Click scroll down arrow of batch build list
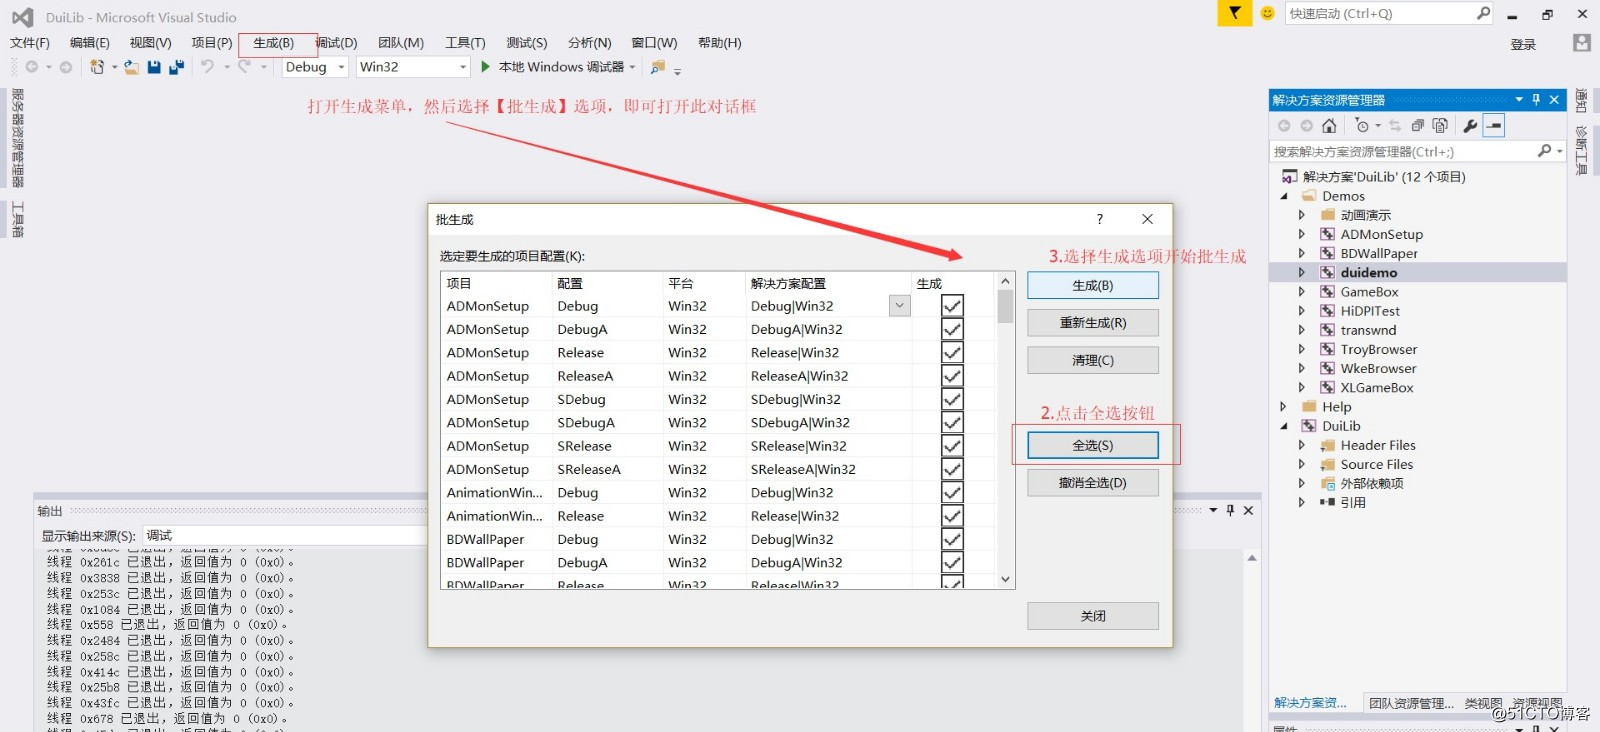 [x=1006, y=579]
